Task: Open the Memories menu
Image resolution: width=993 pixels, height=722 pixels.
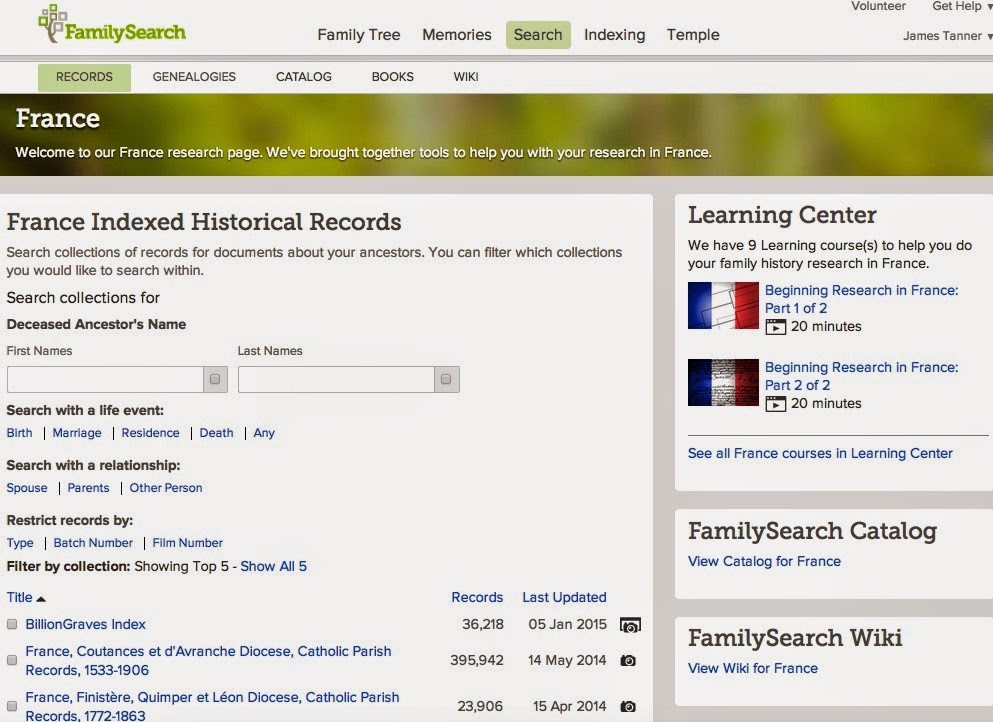Action: (457, 35)
